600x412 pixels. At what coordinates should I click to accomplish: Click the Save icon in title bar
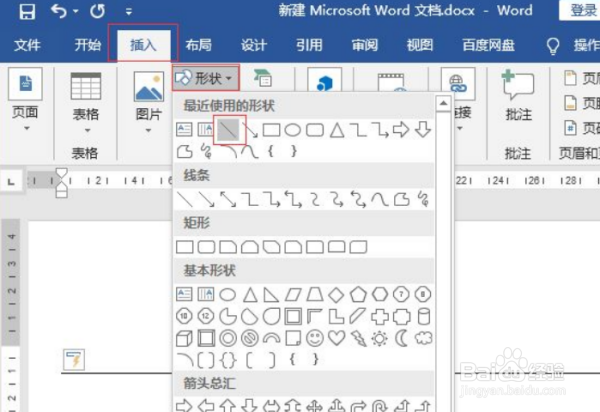[27, 11]
